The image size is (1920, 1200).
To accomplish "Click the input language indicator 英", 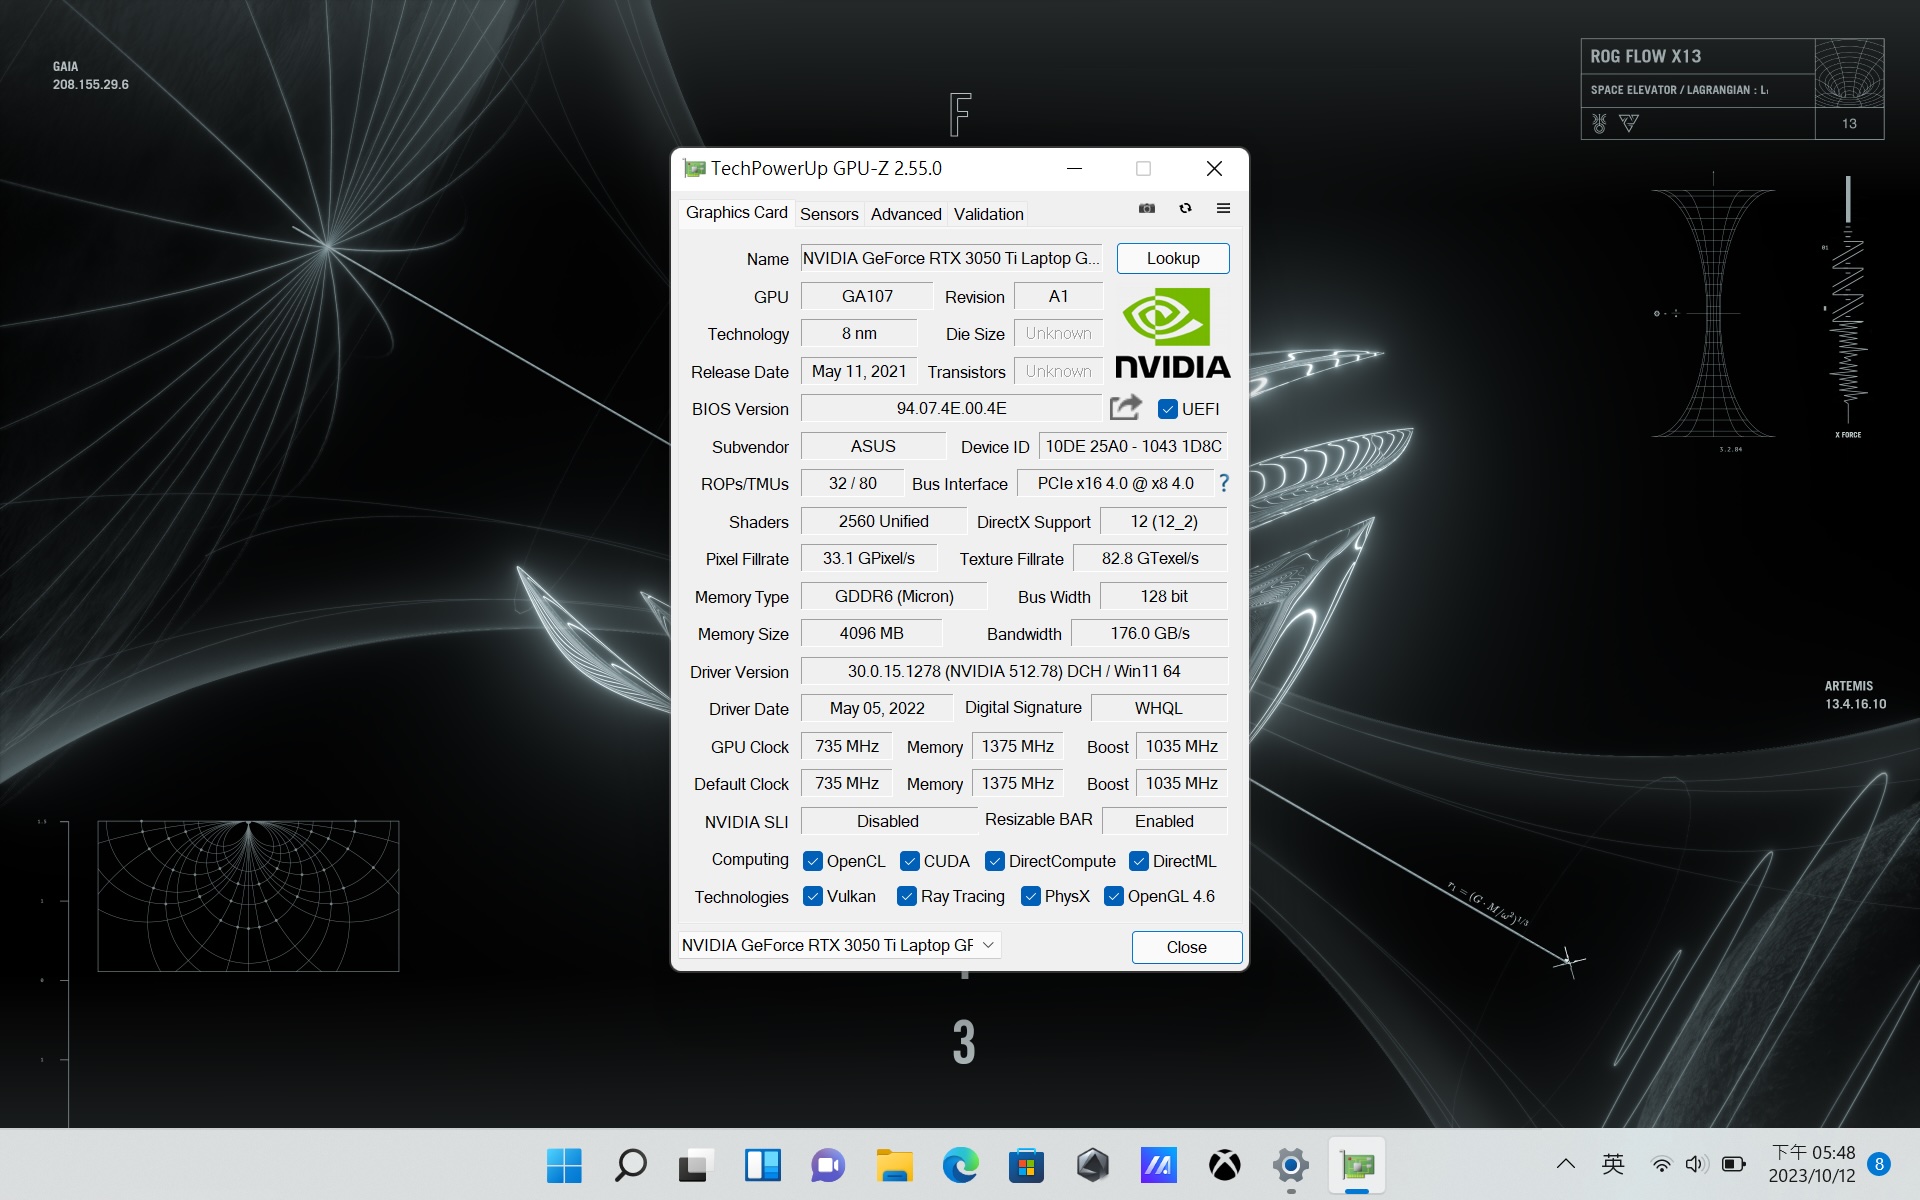I will [x=1613, y=1164].
